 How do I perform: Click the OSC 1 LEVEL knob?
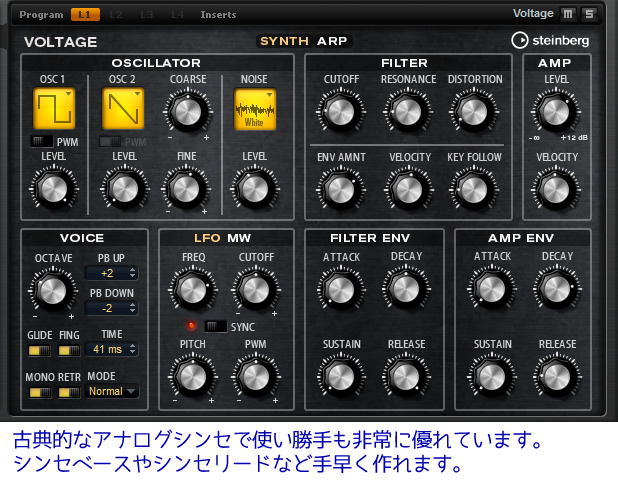click(54, 188)
